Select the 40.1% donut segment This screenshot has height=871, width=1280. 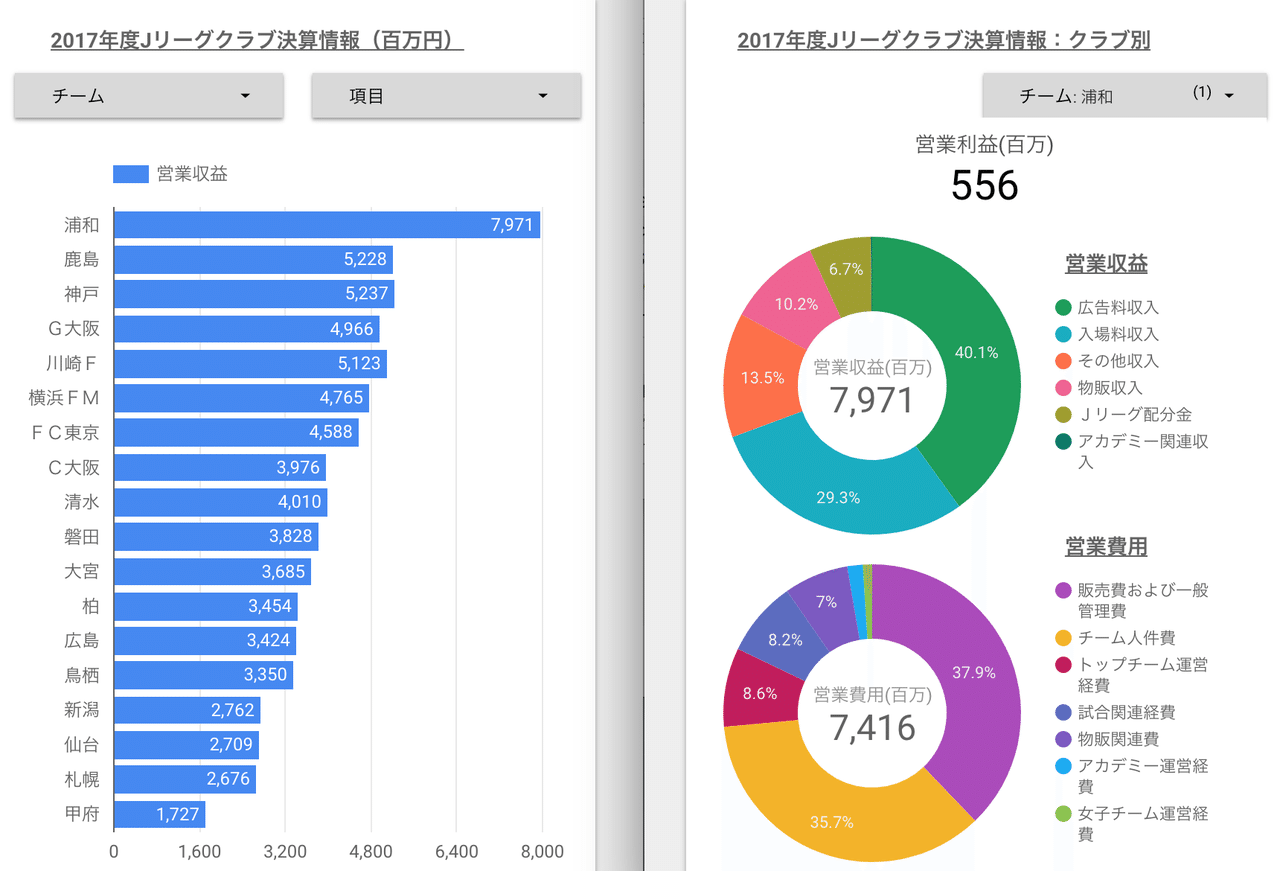point(975,352)
